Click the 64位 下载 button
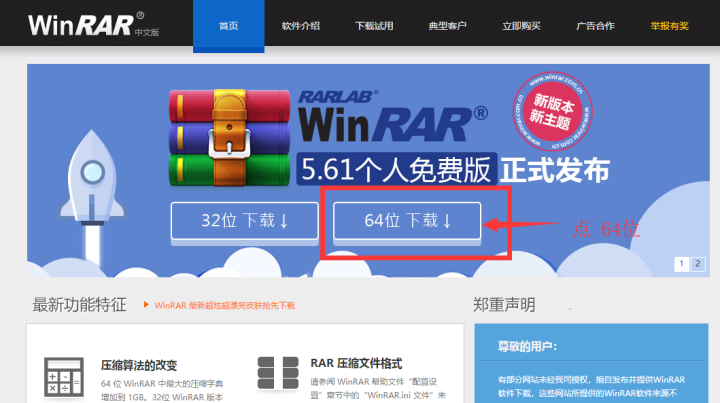Screen dimensions: 720x403 click(407, 221)
